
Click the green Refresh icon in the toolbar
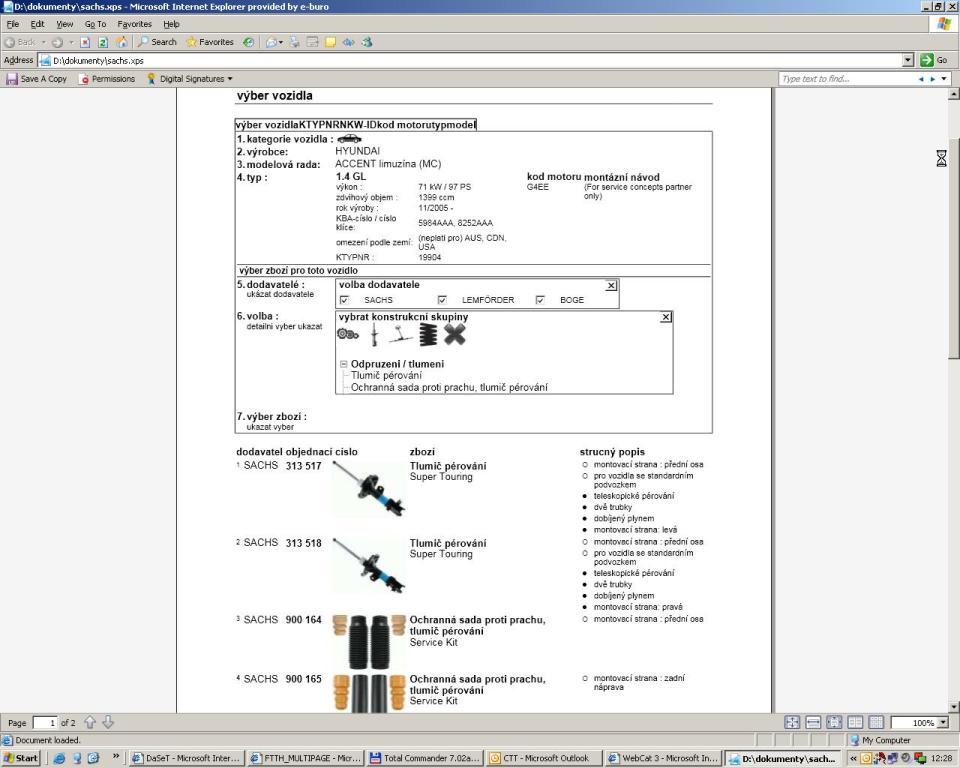click(103, 42)
